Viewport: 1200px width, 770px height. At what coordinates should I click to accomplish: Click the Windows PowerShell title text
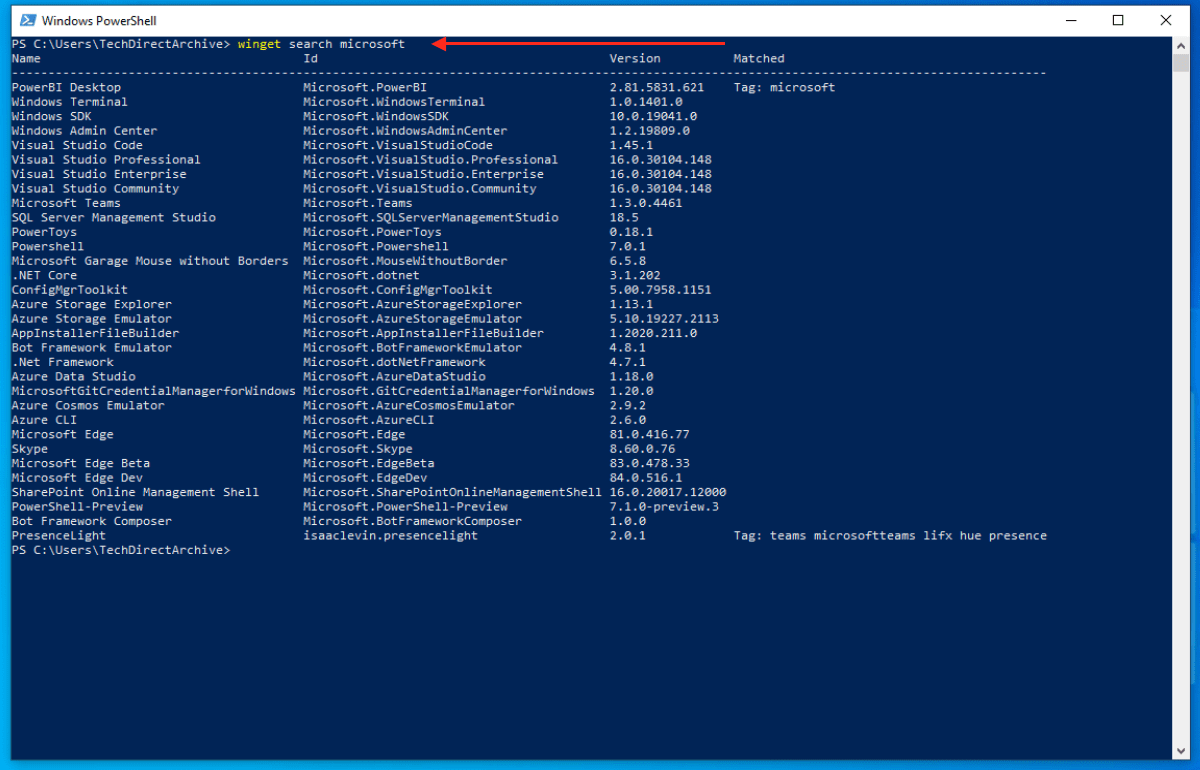tap(102, 21)
